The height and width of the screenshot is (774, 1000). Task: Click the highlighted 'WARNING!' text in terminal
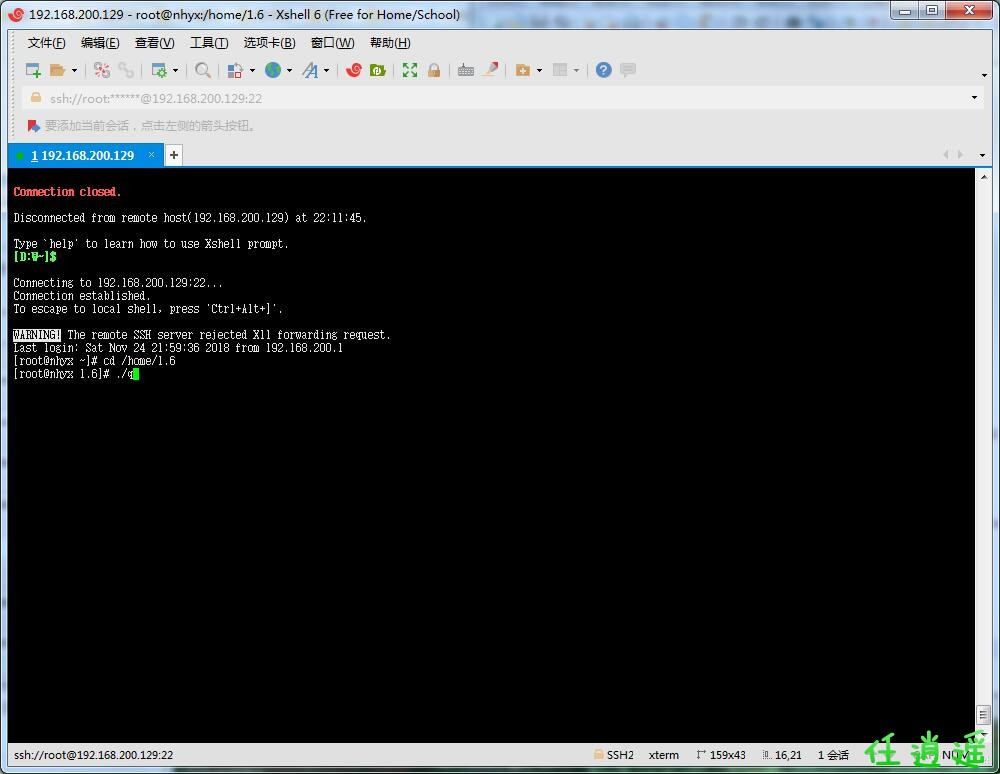(36, 335)
